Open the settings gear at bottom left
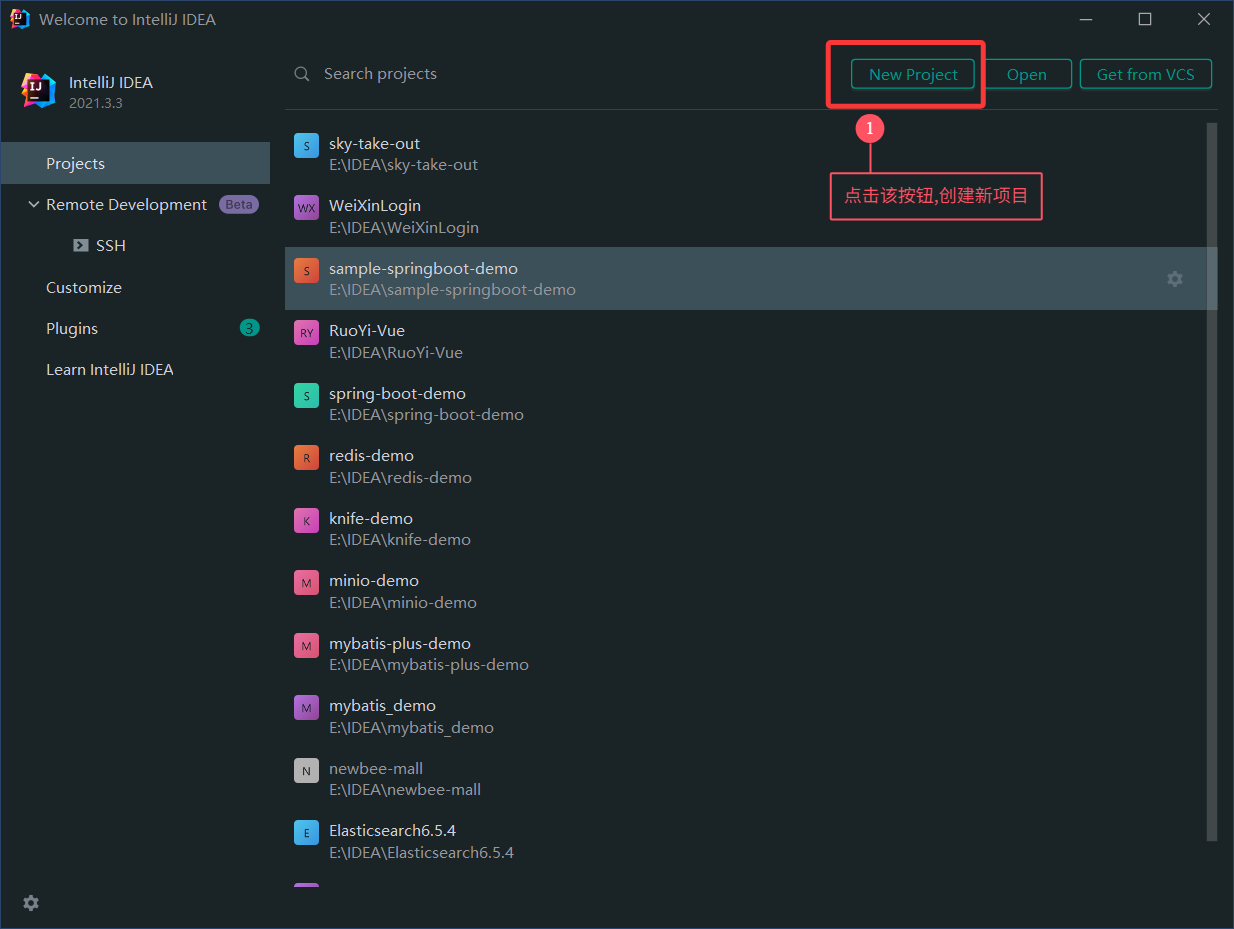 tap(31, 903)
